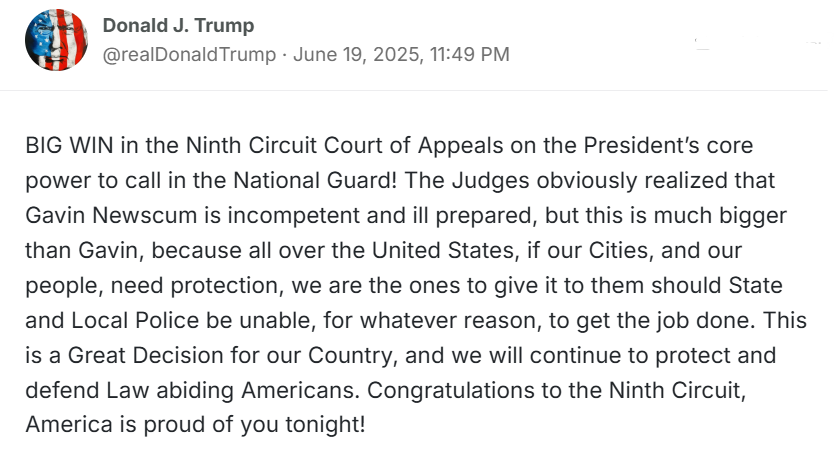Click the phrase need protection in post
Image resolution: width=836 pixels, height=451 pixels.
[197, 286]
